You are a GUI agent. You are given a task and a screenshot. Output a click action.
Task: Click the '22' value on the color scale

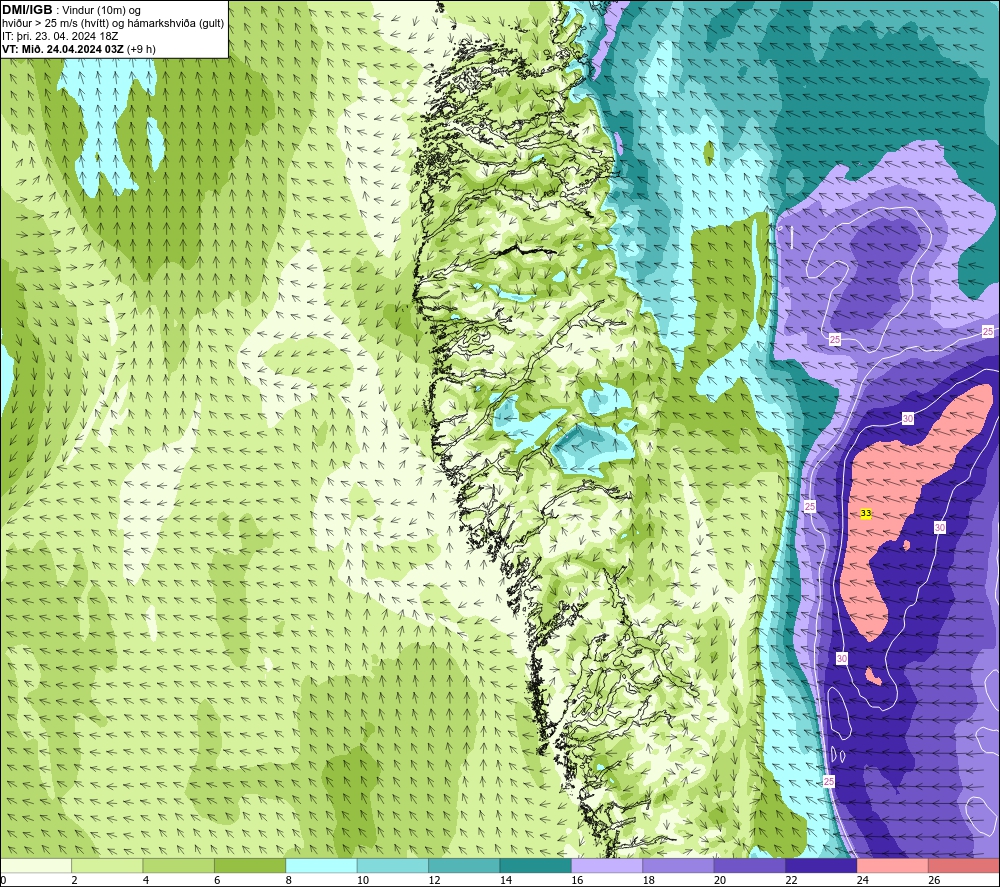[791, 880]
